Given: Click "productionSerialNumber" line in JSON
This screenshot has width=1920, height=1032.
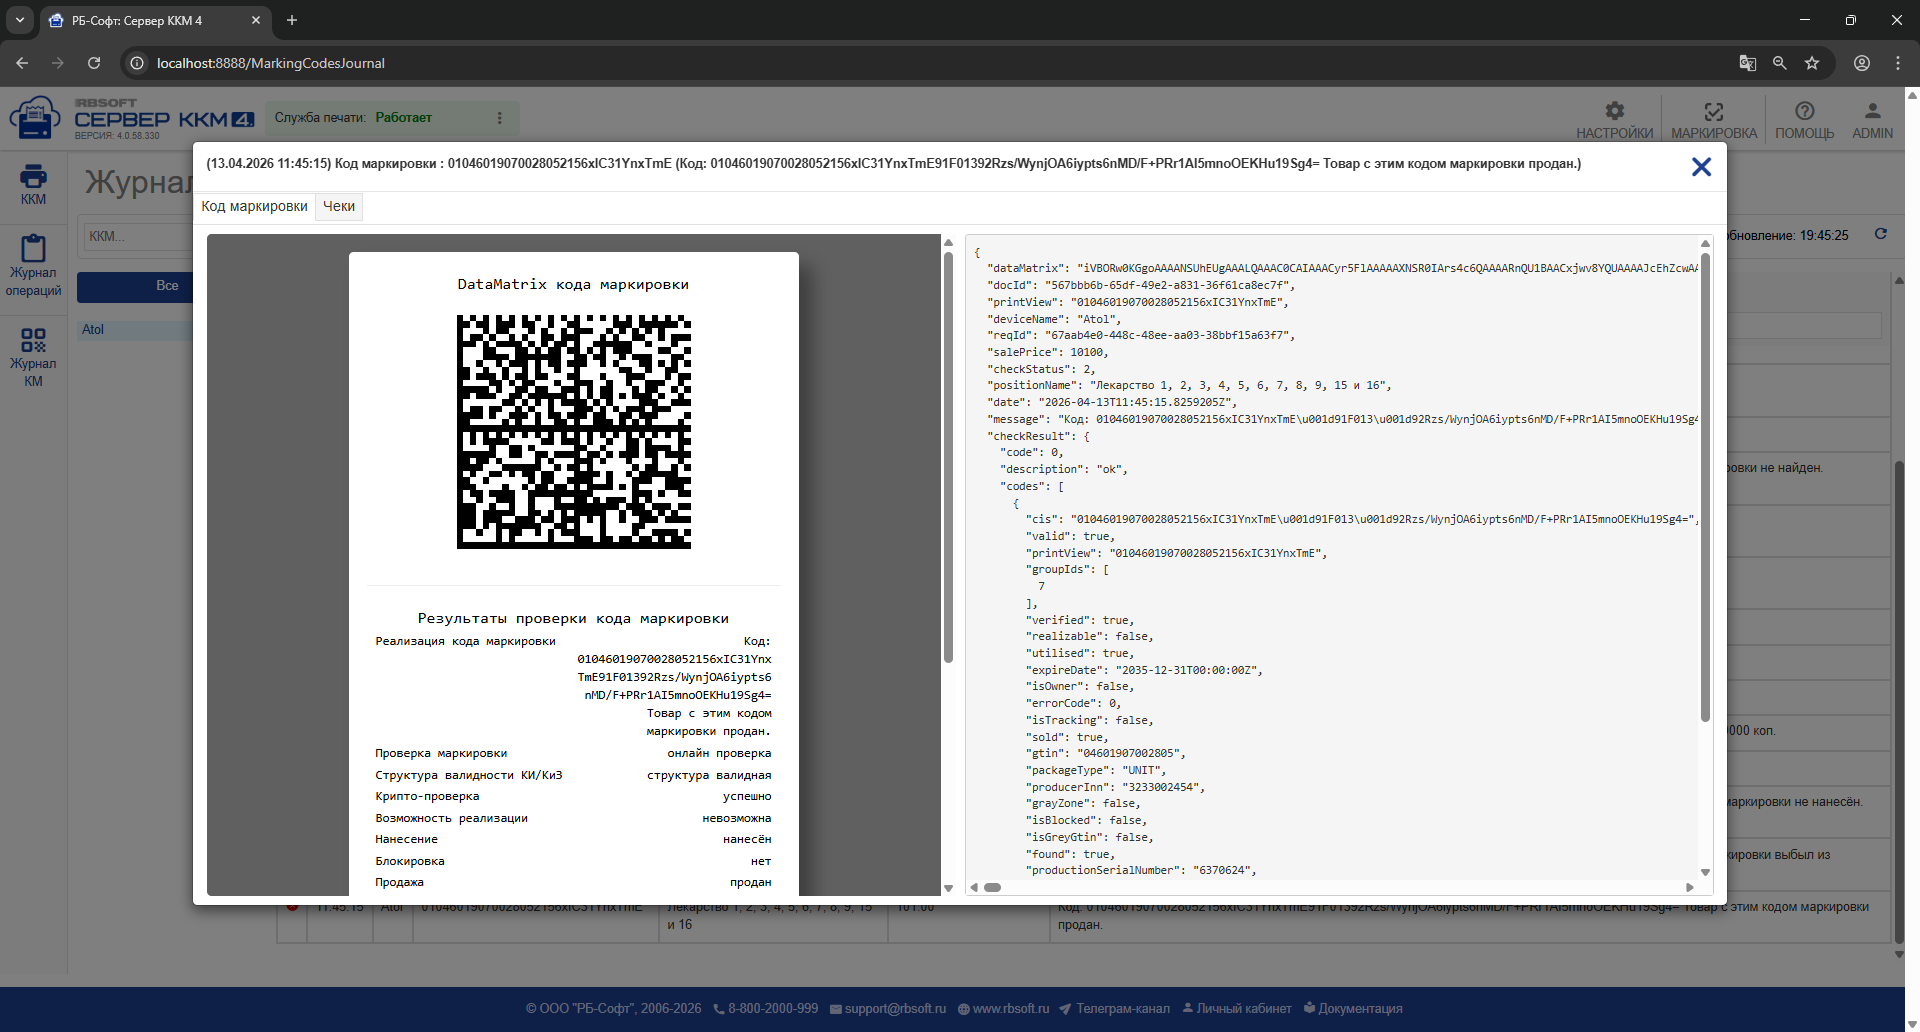Looking at the screenshot, I should click(x=1141, y=870).
